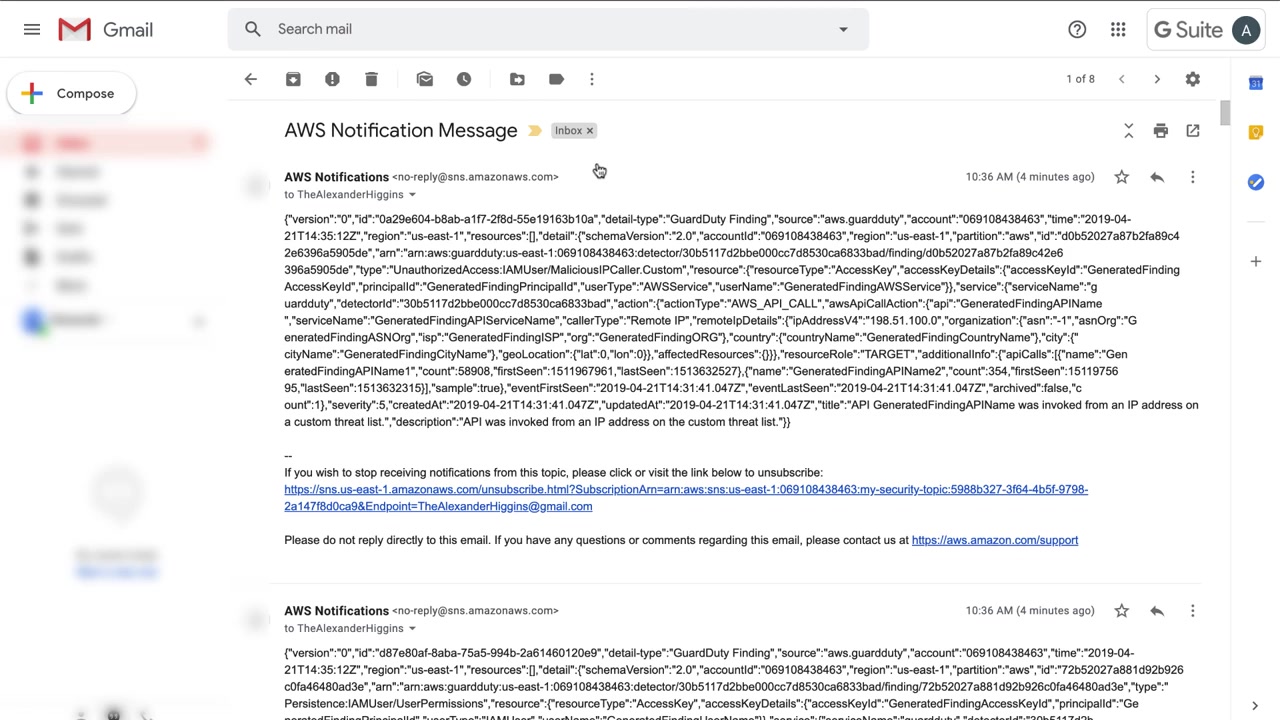Toggle the importance marker beside subject
The height and width of the screenshot is (720, 1280).
(535, 131)
